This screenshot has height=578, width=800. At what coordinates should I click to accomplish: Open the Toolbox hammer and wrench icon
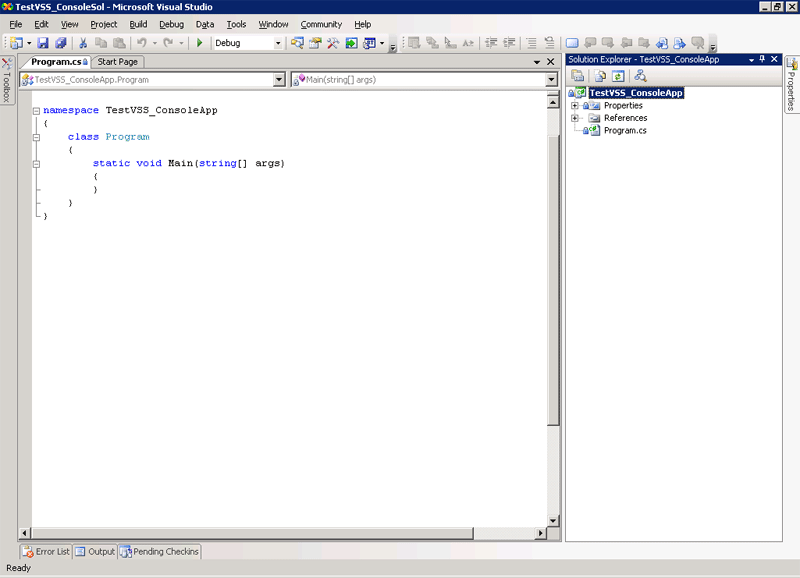tap(333, 43)
